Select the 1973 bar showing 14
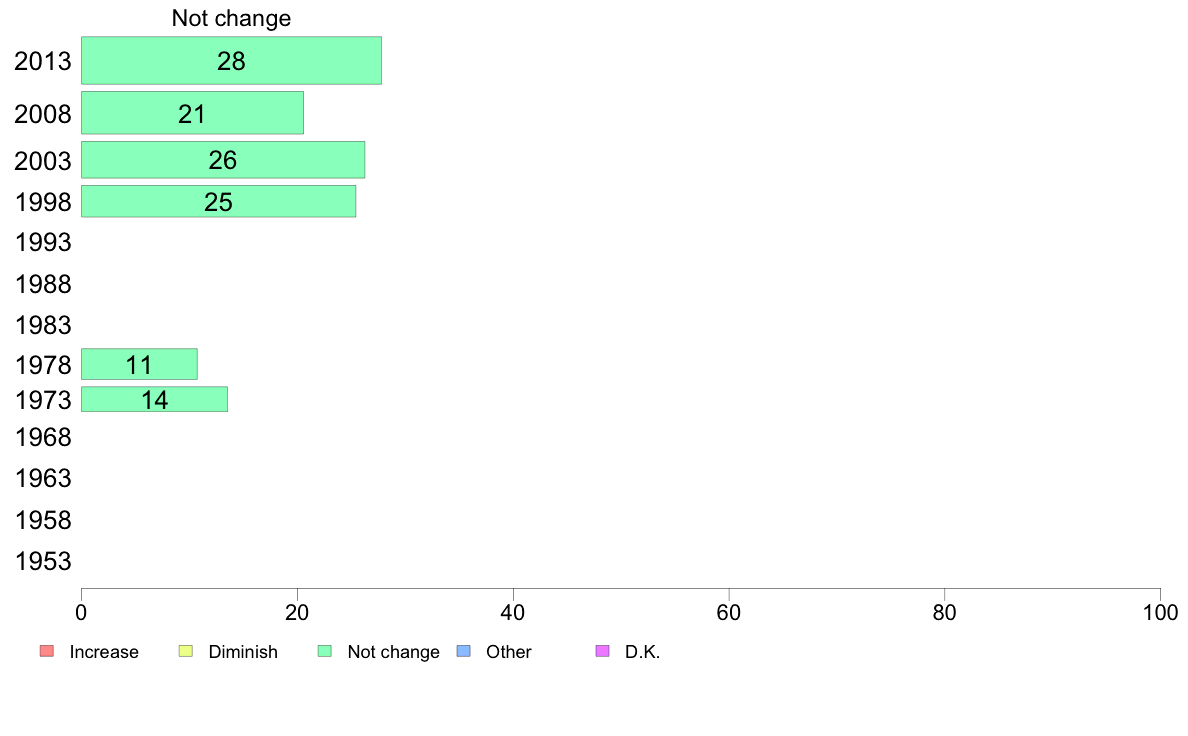The width and height of the screenshot is (1188, 736). [155, 399]
